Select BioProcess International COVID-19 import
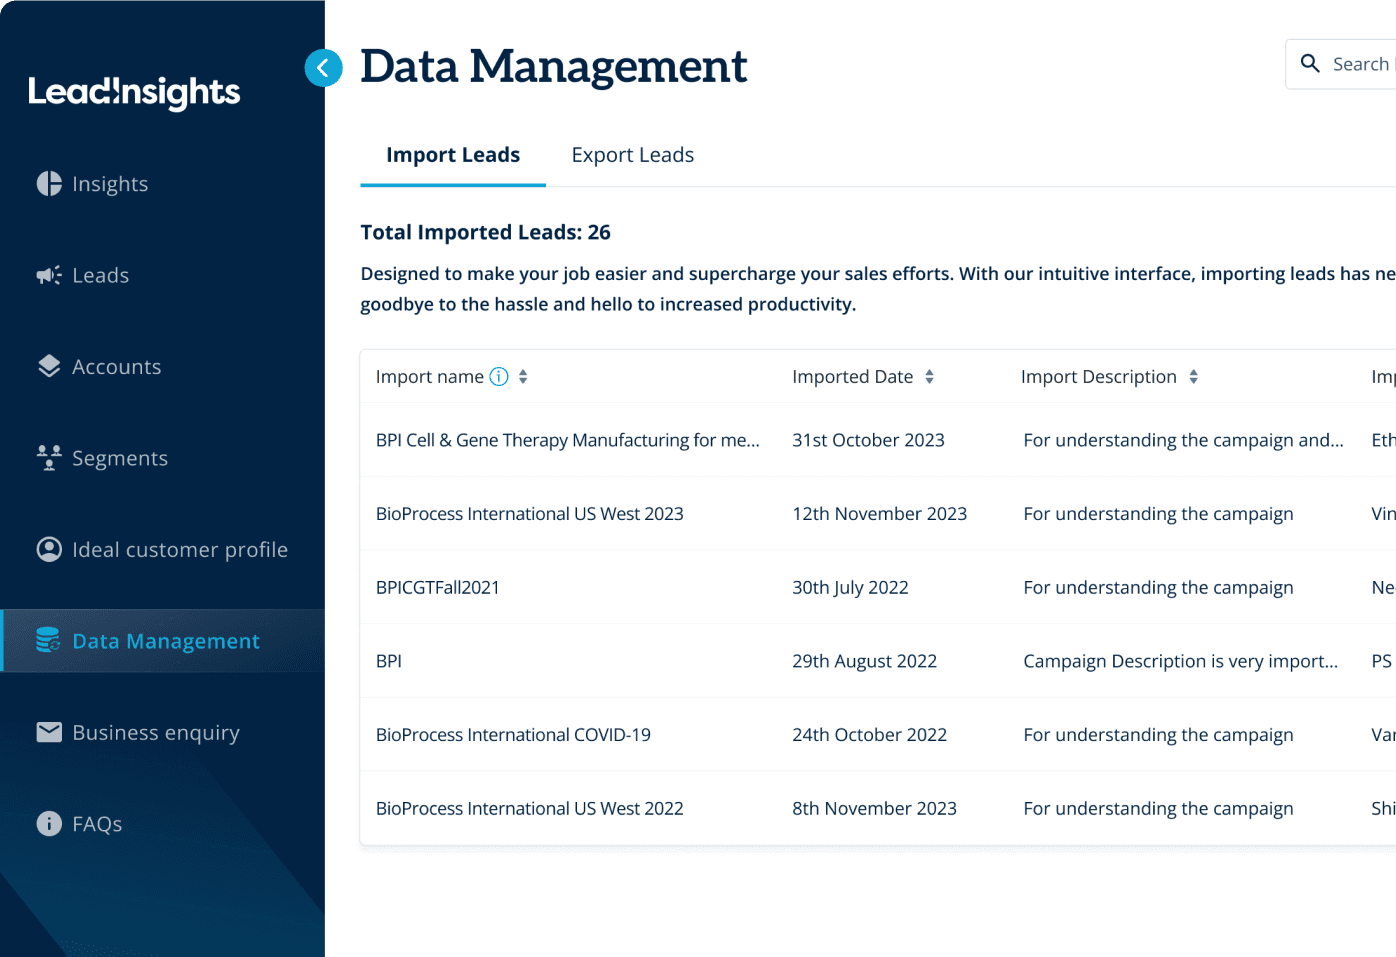 coord(513,734)
